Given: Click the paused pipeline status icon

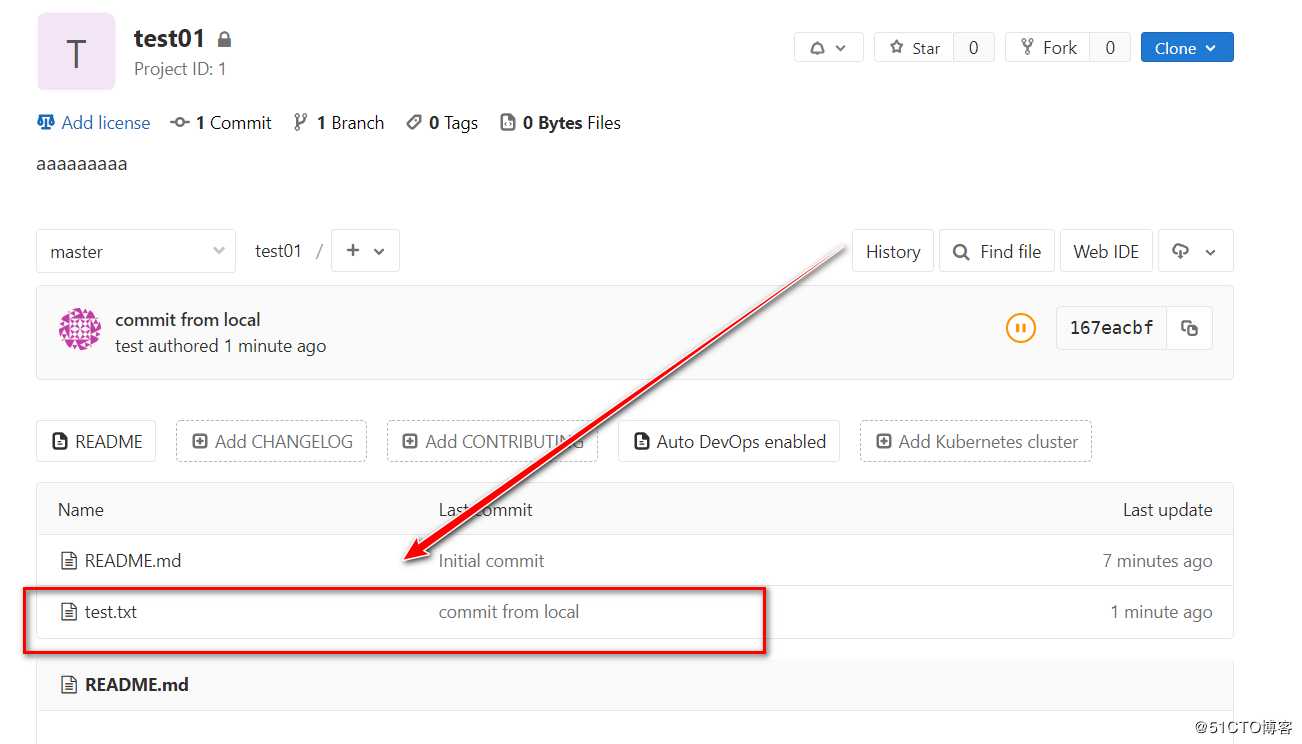Looking at the screenshot, I should [x=1020, y=327].
